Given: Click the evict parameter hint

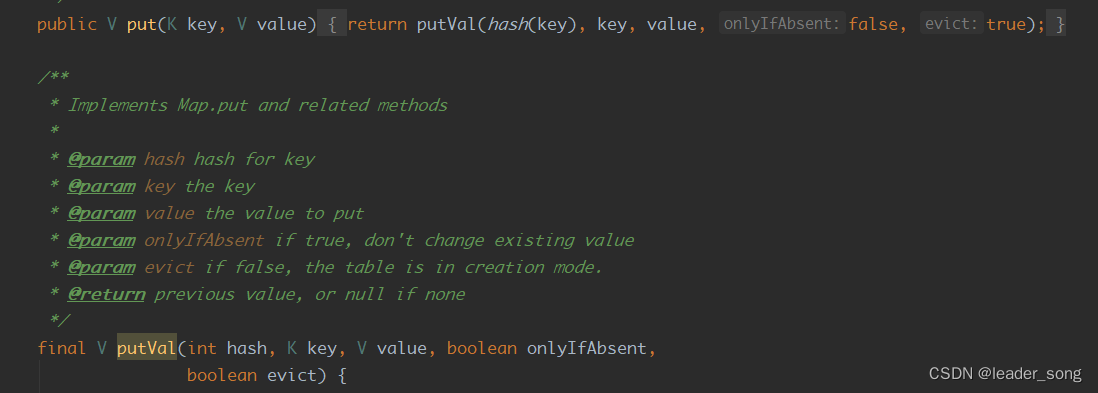Looking at the screenshot, I should pos(952,25).
